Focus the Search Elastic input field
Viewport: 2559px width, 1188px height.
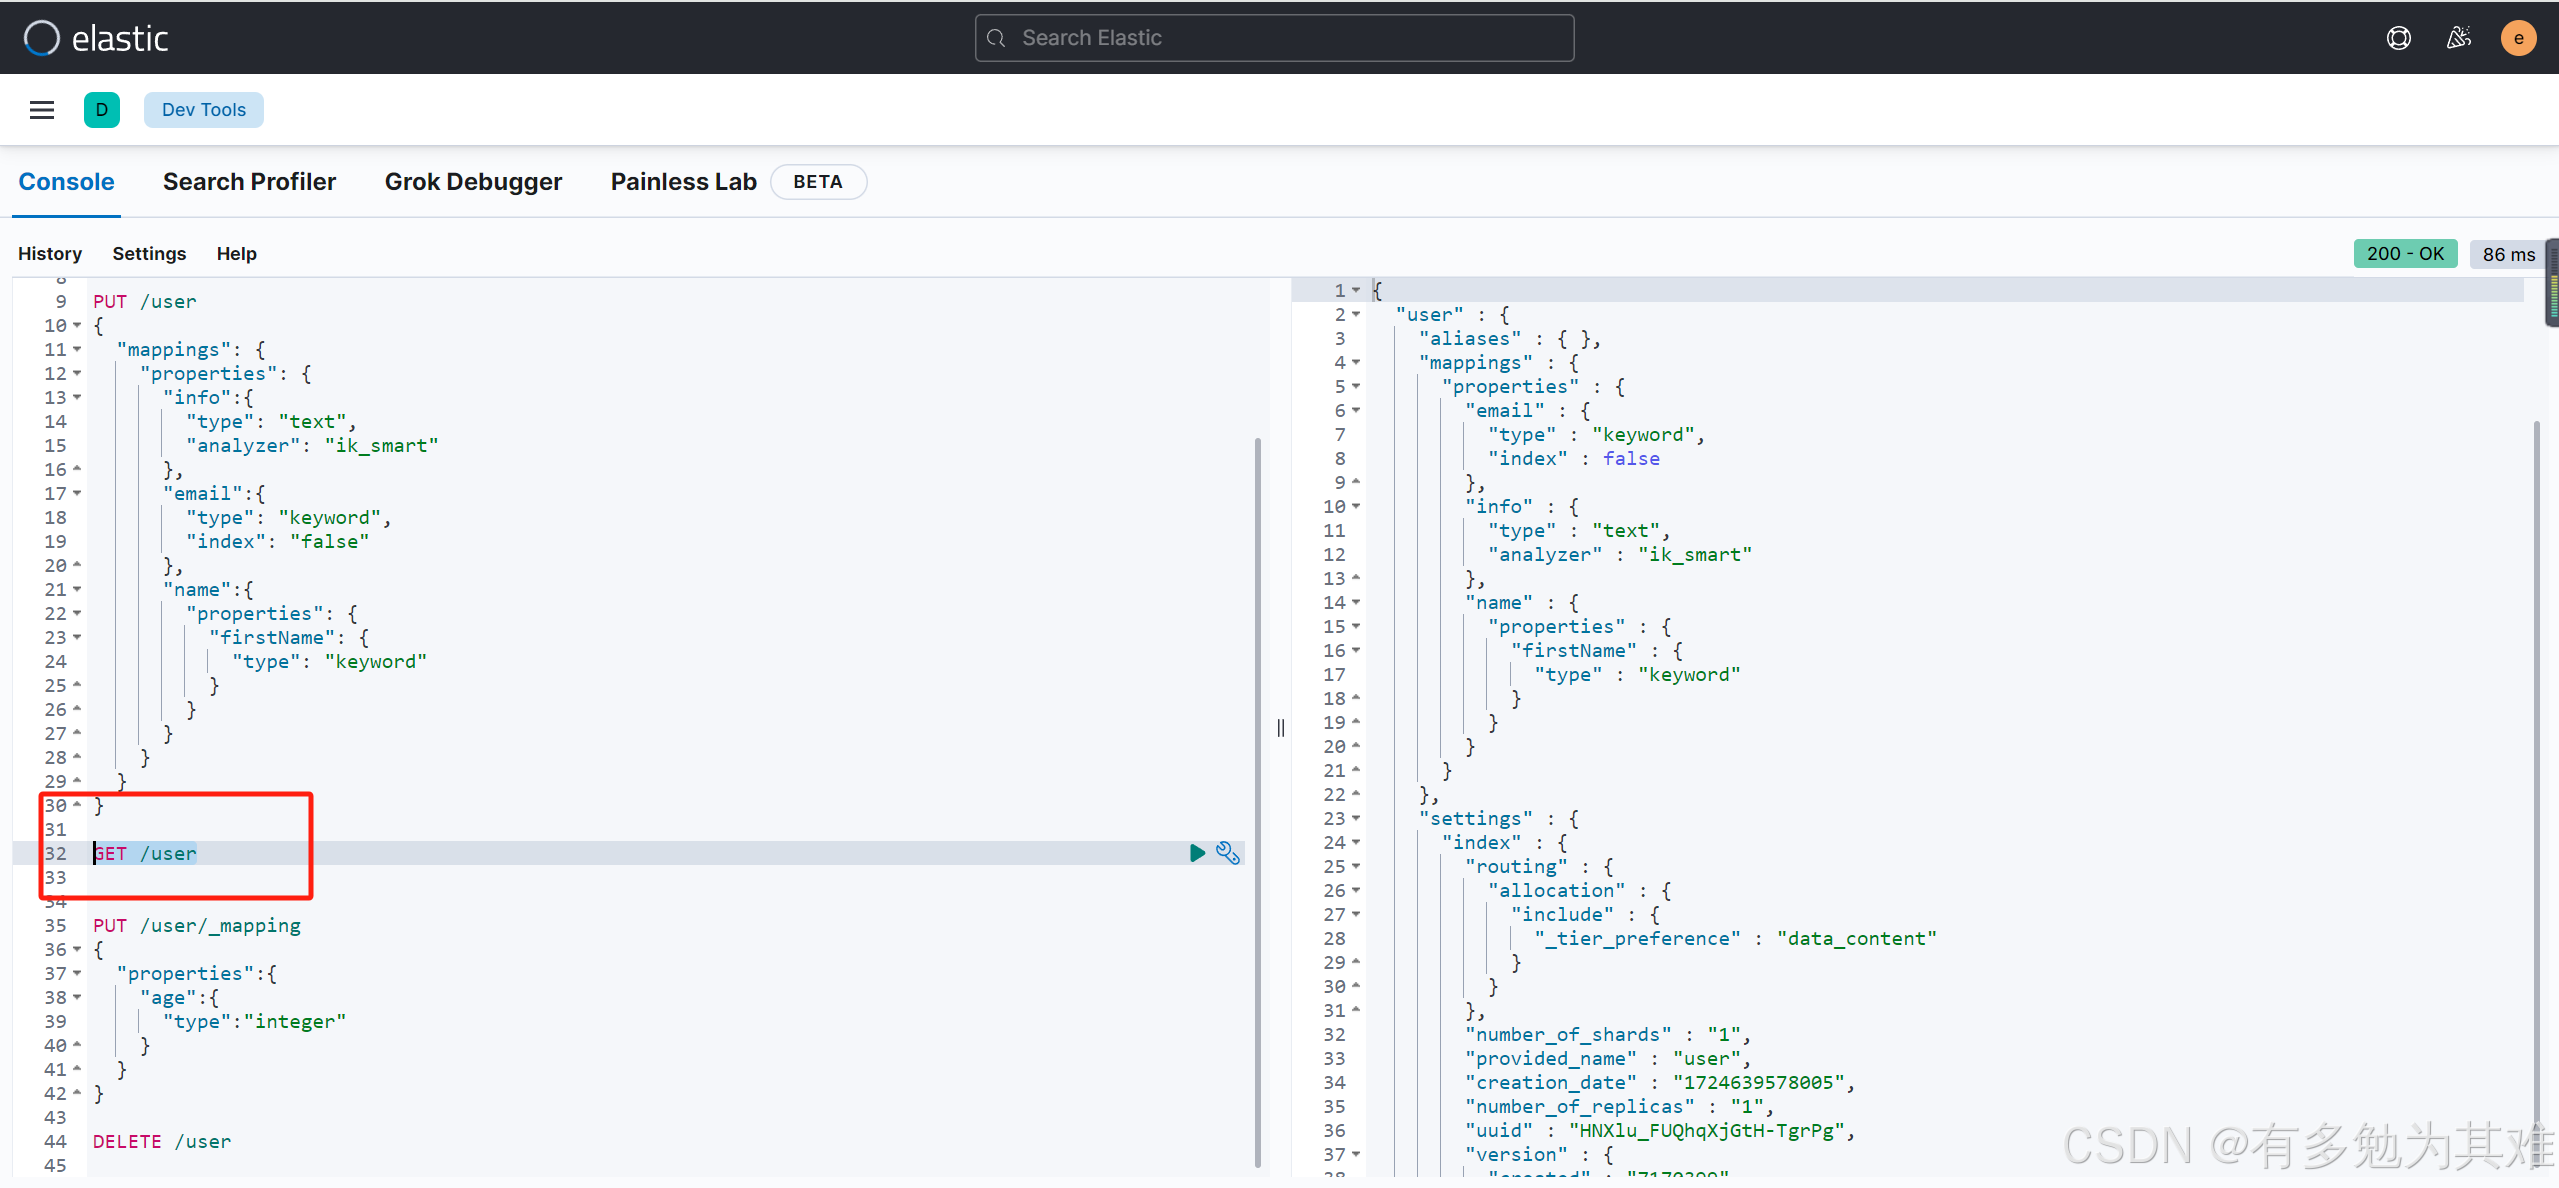click(1274, 38)
